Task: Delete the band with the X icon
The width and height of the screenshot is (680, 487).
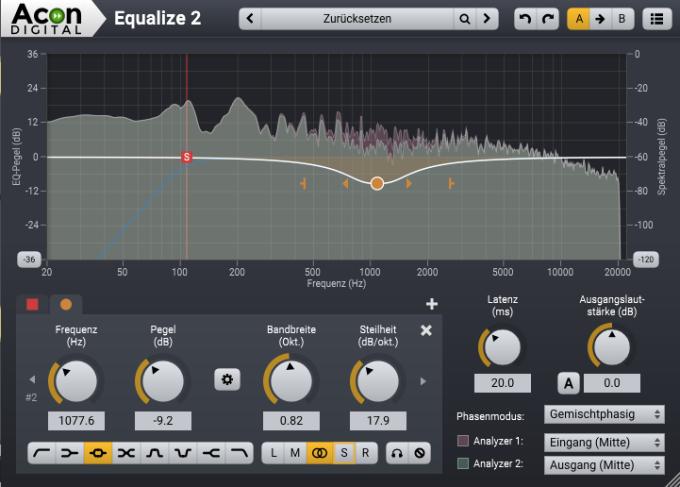Action: pyautogui.click(x=426, y=330)
